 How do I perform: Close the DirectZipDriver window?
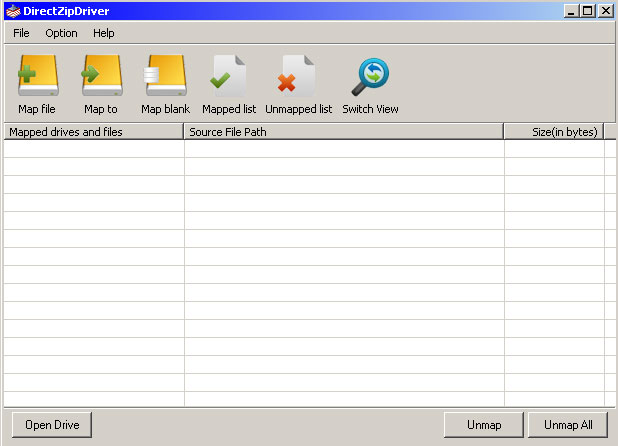click(606, 11)
